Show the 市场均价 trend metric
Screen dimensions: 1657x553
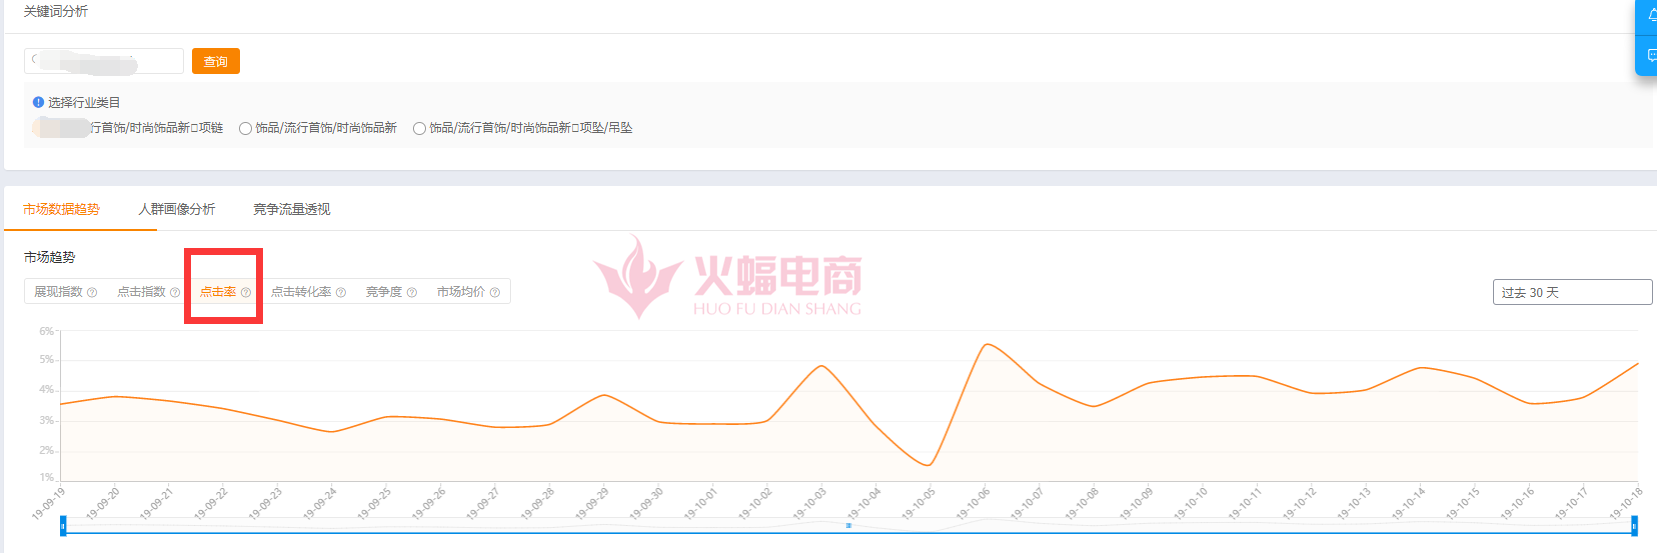pyautogui.click(x=460, y=292)
